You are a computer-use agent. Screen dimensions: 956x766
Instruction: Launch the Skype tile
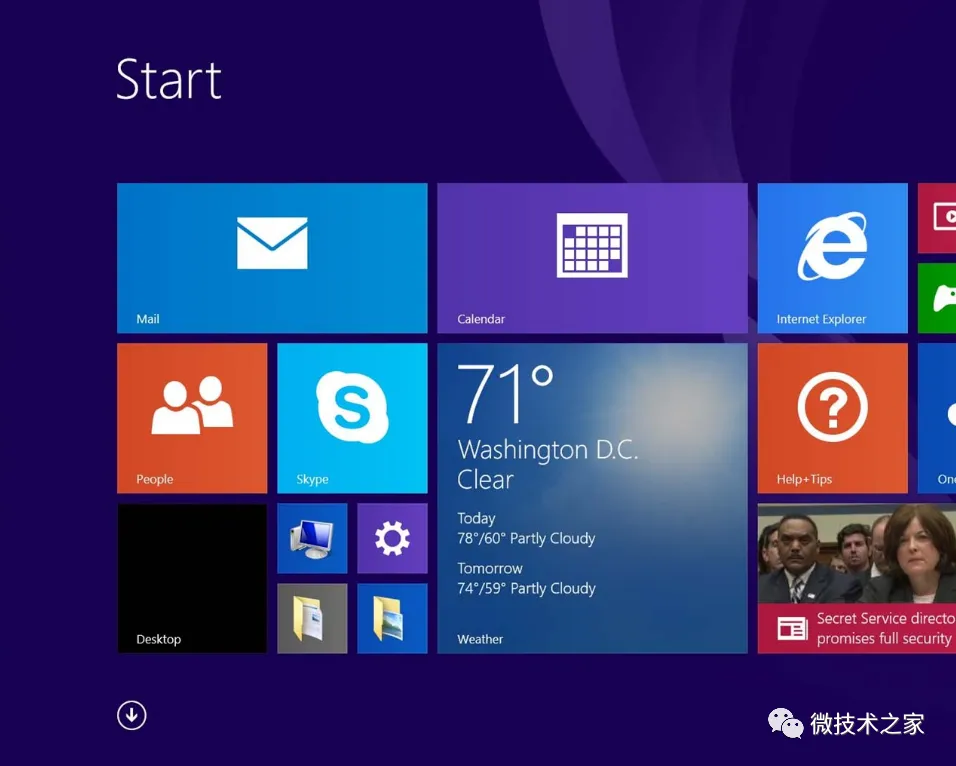tap(352, 418)
